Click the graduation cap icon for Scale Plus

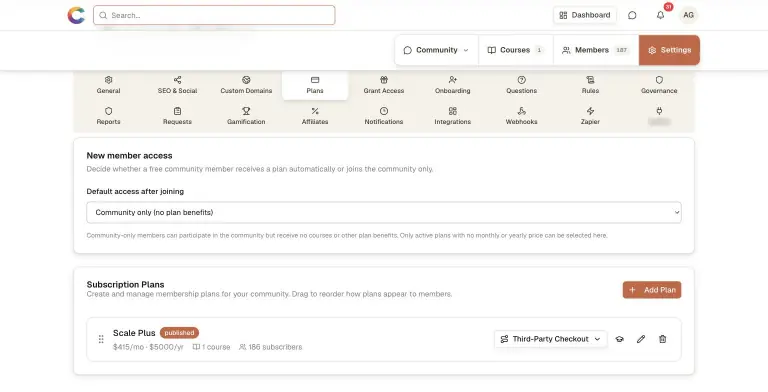(x=620, y=339)
